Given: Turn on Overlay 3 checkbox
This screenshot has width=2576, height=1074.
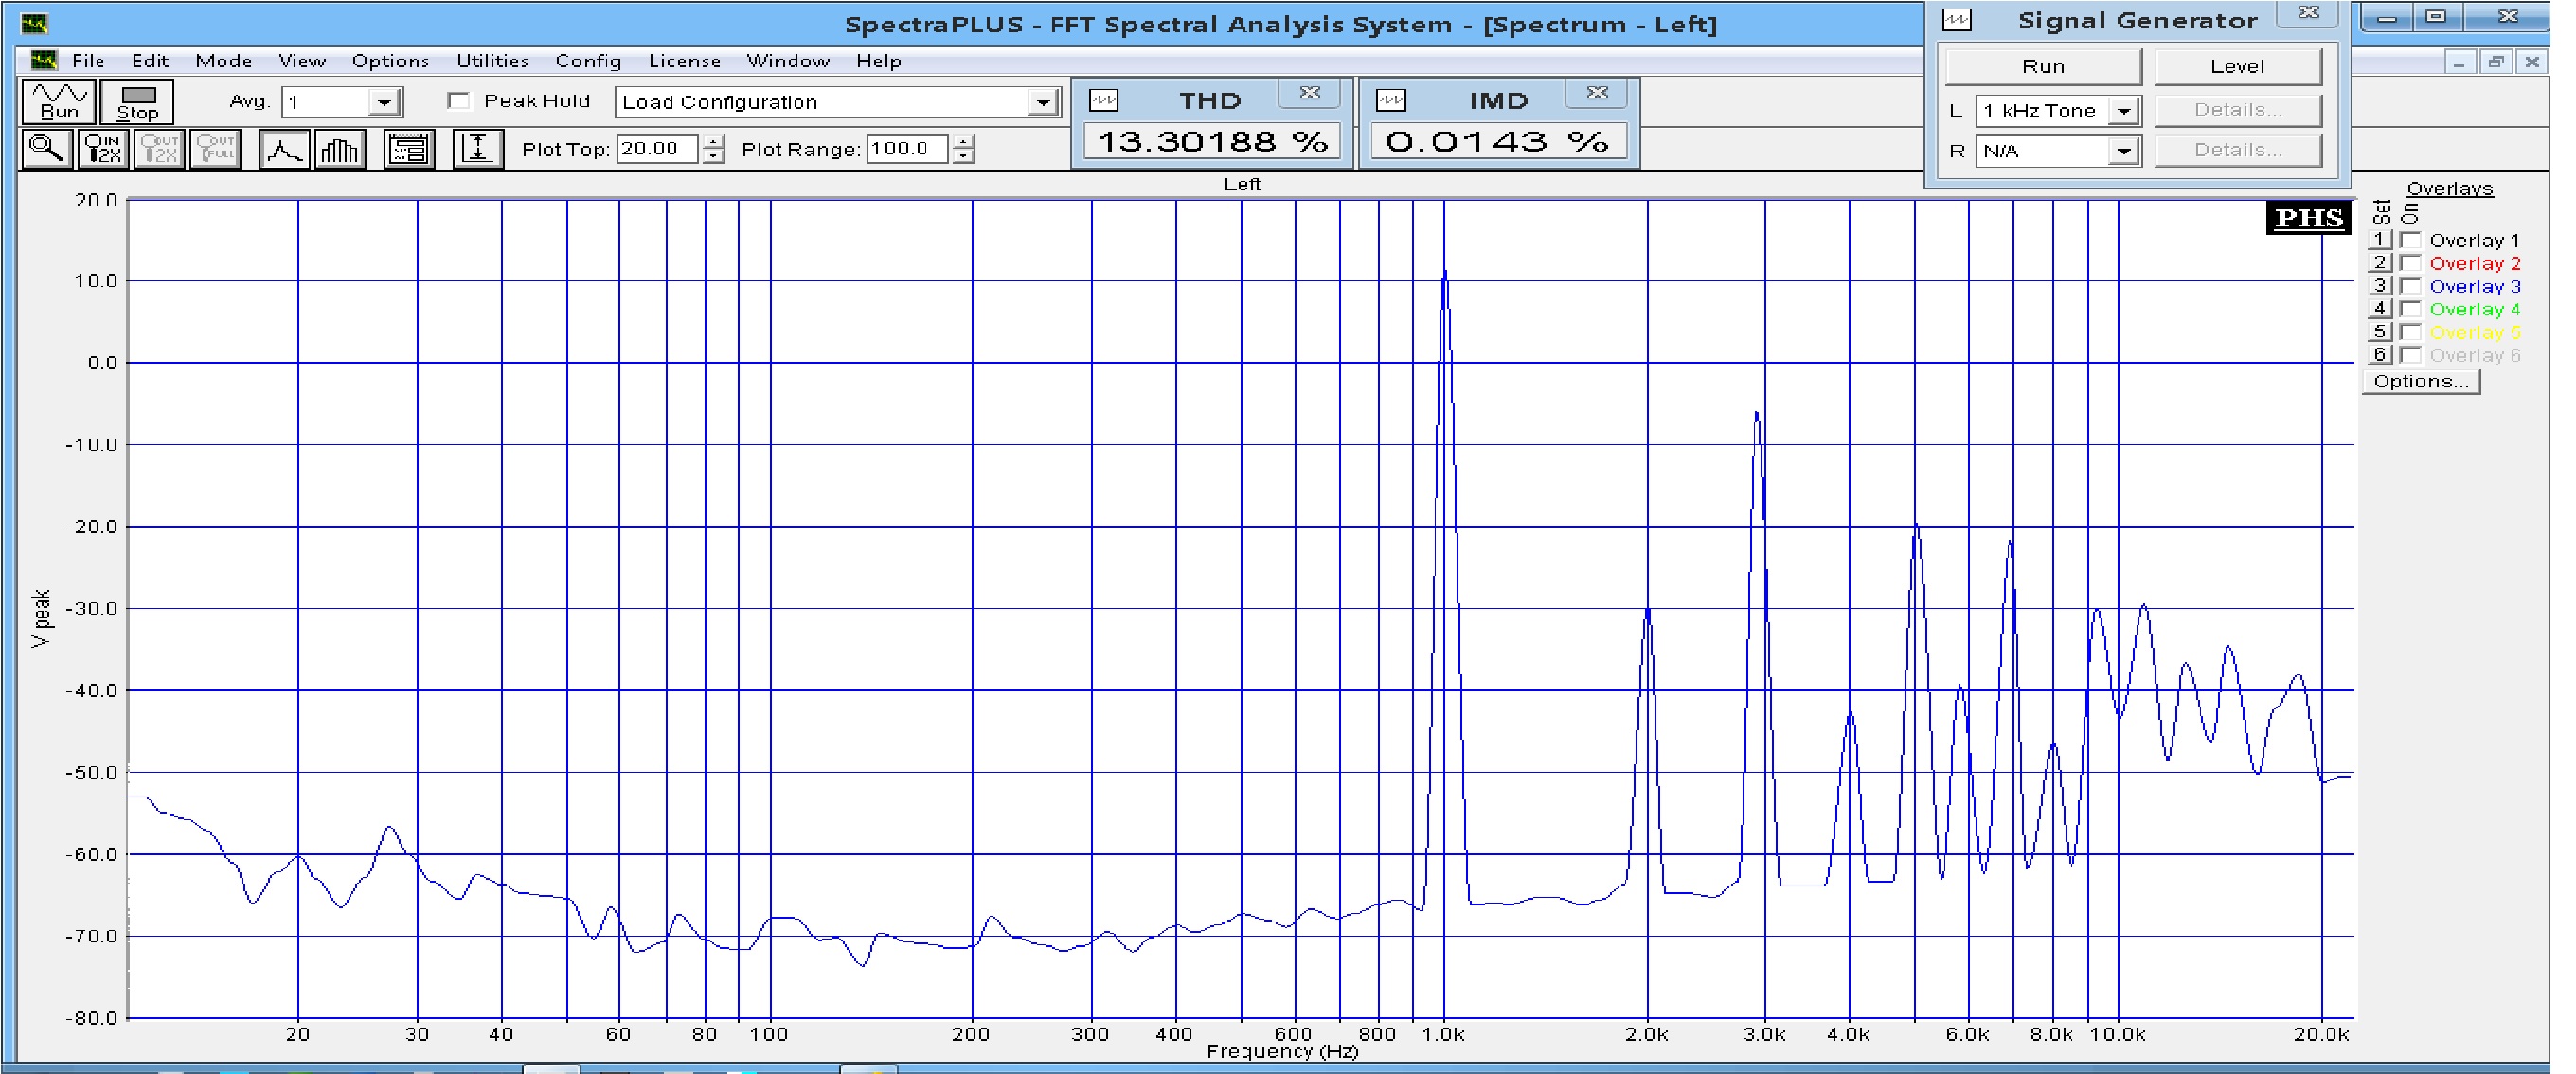Looking at the screenshot, I should coord(2411,286).
